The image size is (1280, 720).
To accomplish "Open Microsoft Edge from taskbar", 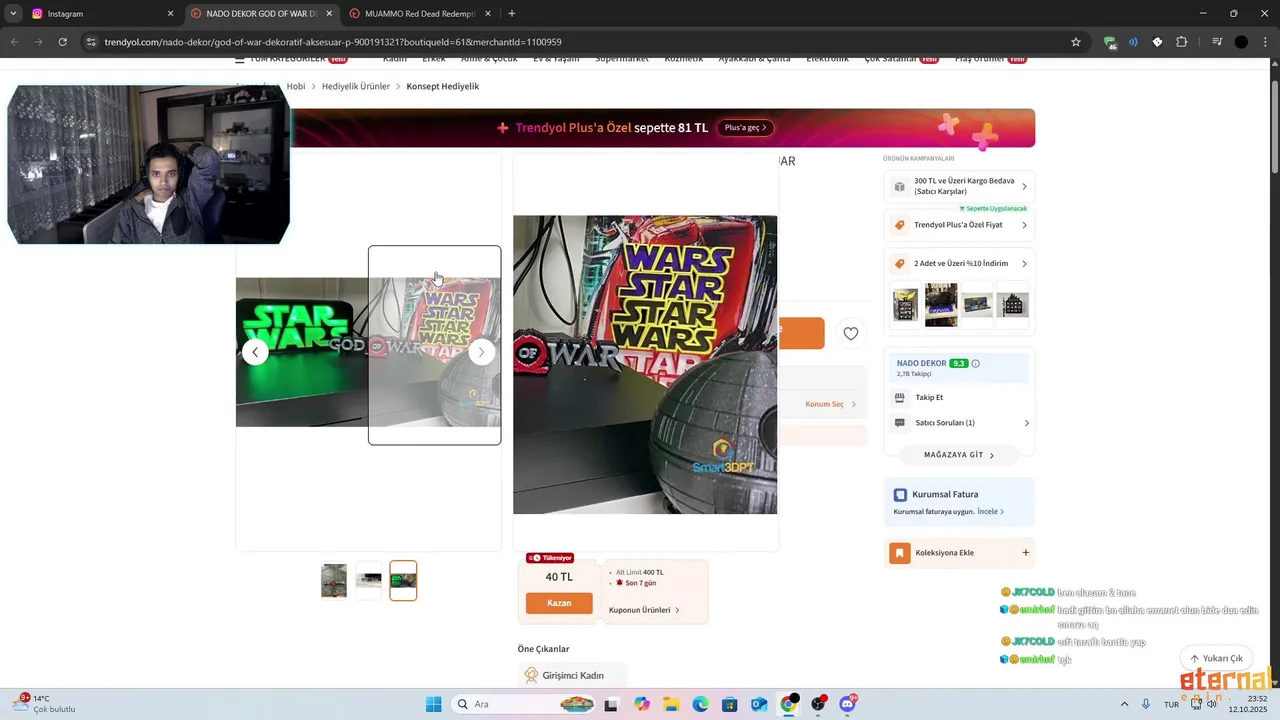I will click(700, 704).
